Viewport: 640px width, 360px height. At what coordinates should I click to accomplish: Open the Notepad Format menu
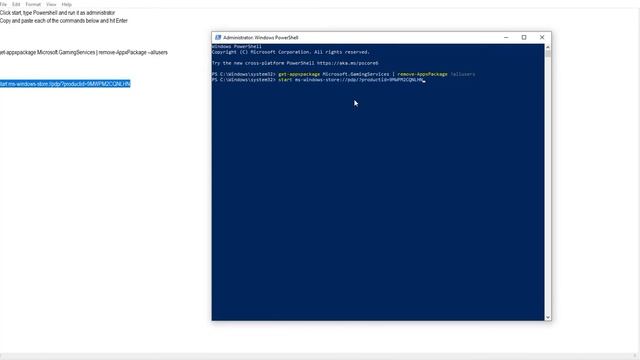coord(33,4)
